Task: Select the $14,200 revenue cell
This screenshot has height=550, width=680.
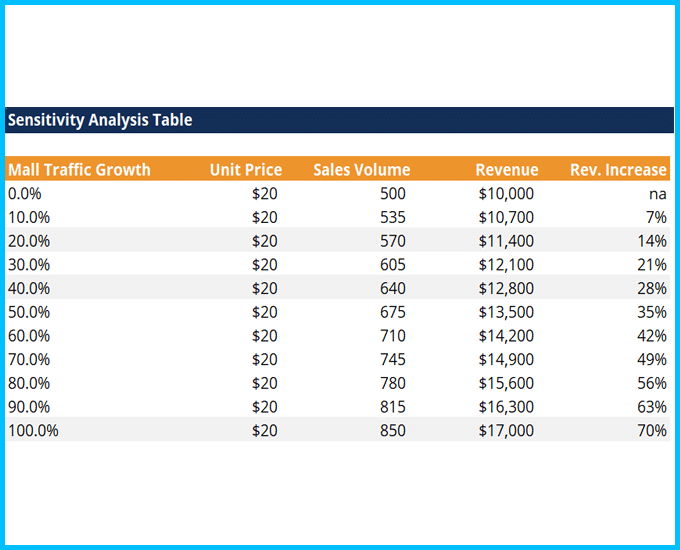Action: 506,336
